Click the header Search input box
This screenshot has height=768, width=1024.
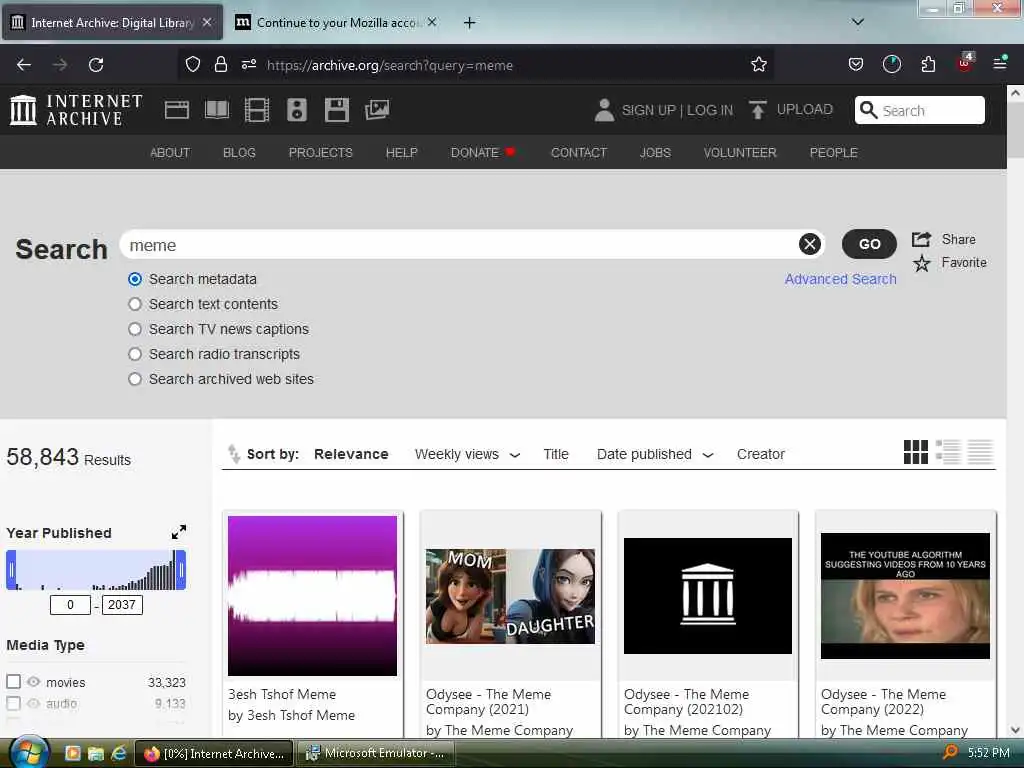point(920,110)
